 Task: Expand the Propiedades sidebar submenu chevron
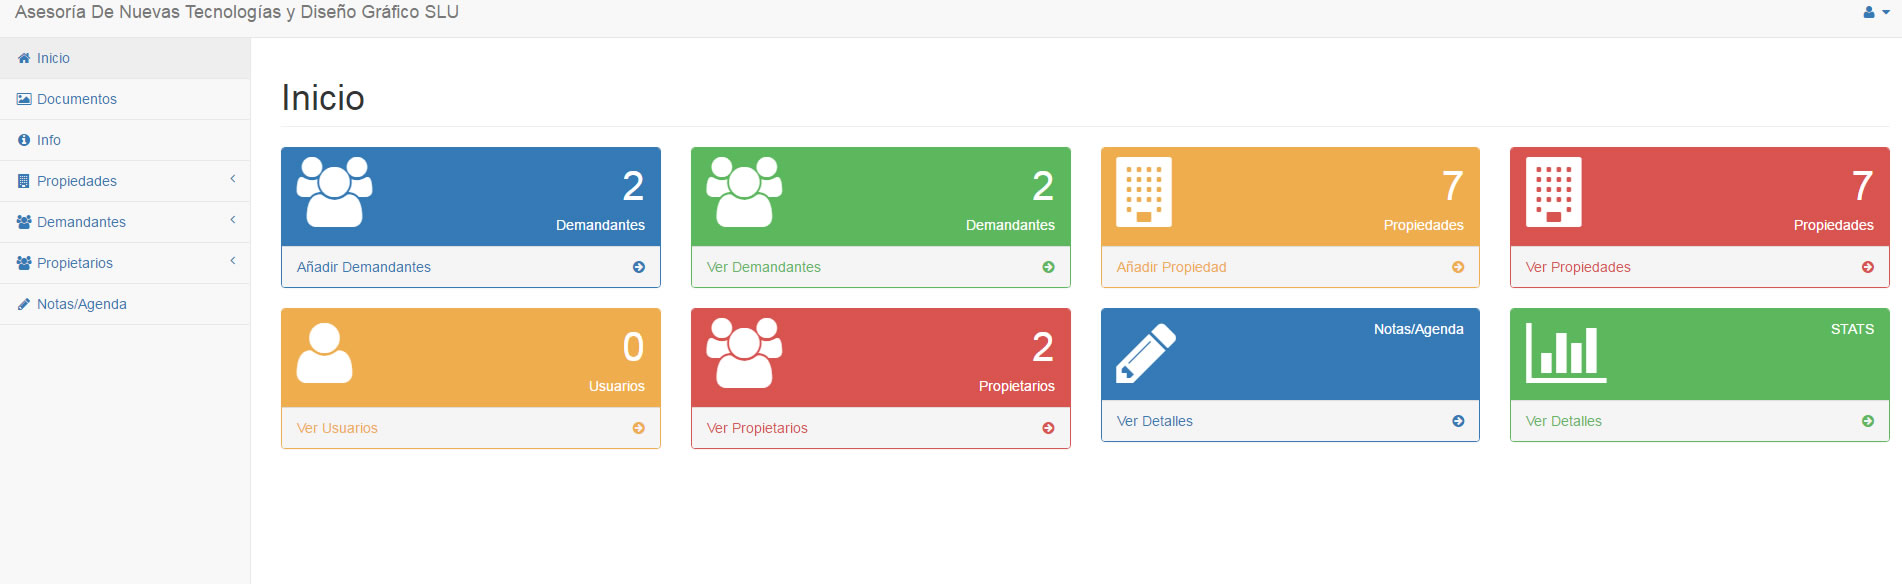tap(233, 179)
